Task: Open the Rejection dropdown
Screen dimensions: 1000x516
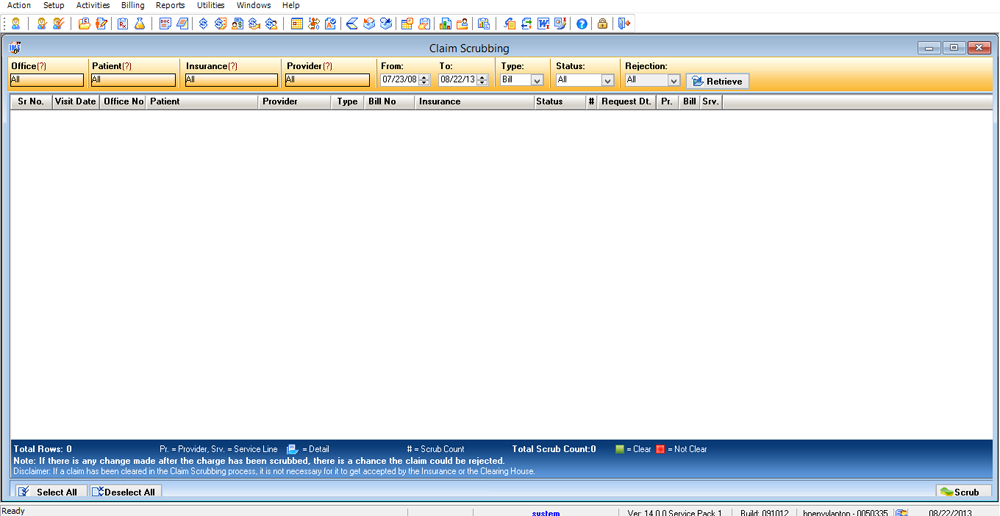Action: [x=673, y=81]
